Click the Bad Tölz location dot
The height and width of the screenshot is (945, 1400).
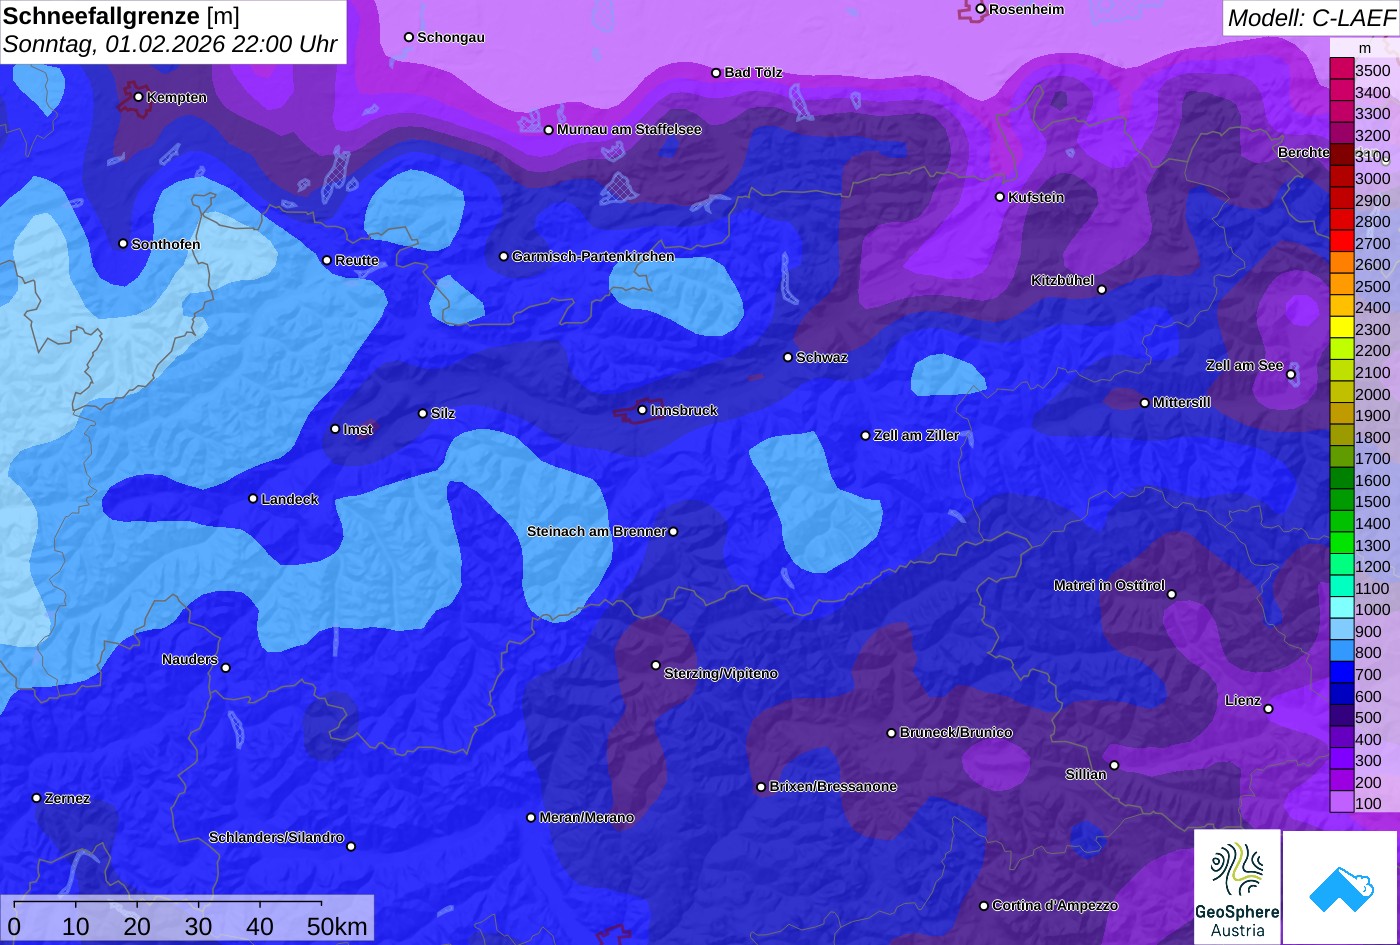pos(716,72)
